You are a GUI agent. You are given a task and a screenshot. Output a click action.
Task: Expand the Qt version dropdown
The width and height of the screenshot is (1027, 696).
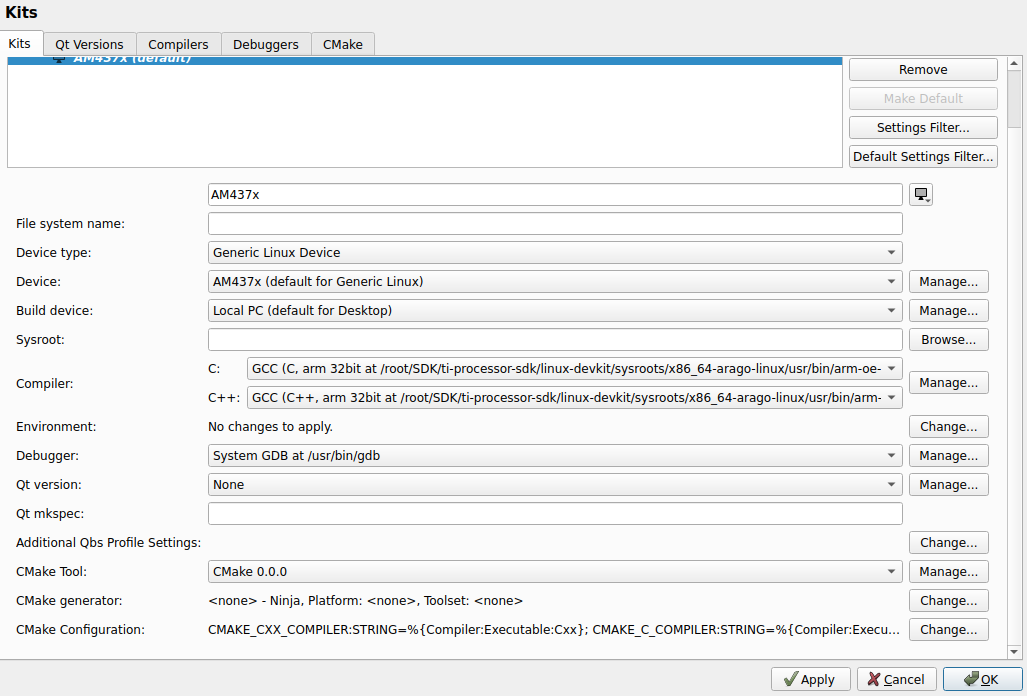pyautogui.click(x=555, y=485)
